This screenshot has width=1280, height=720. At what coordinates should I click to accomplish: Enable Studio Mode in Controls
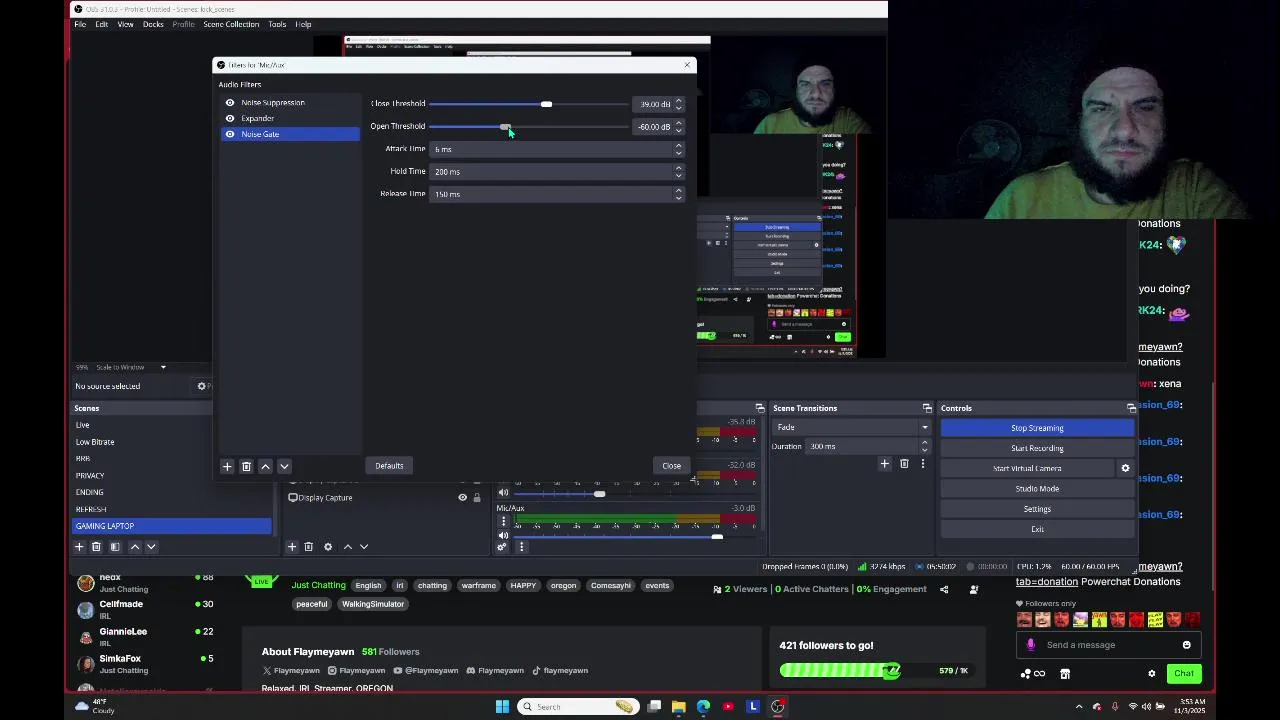(x=1037, y=488)
